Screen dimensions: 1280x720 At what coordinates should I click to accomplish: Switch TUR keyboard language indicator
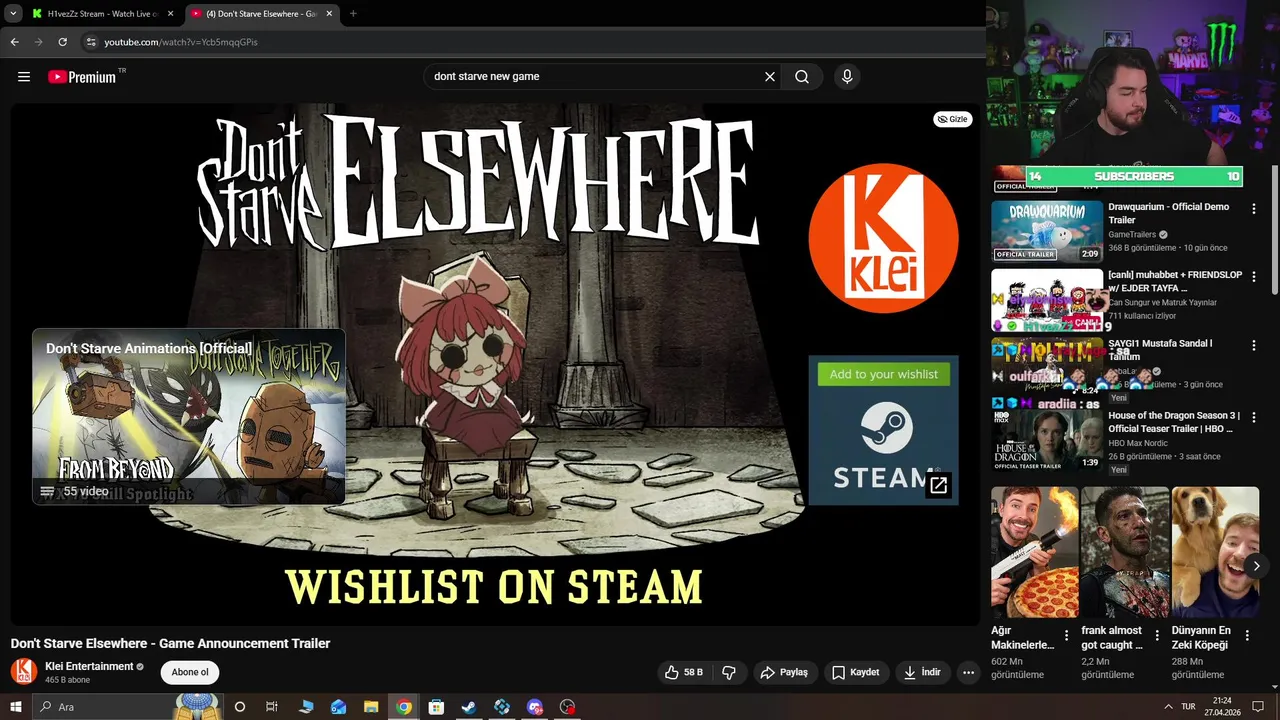pos(1188,707)
